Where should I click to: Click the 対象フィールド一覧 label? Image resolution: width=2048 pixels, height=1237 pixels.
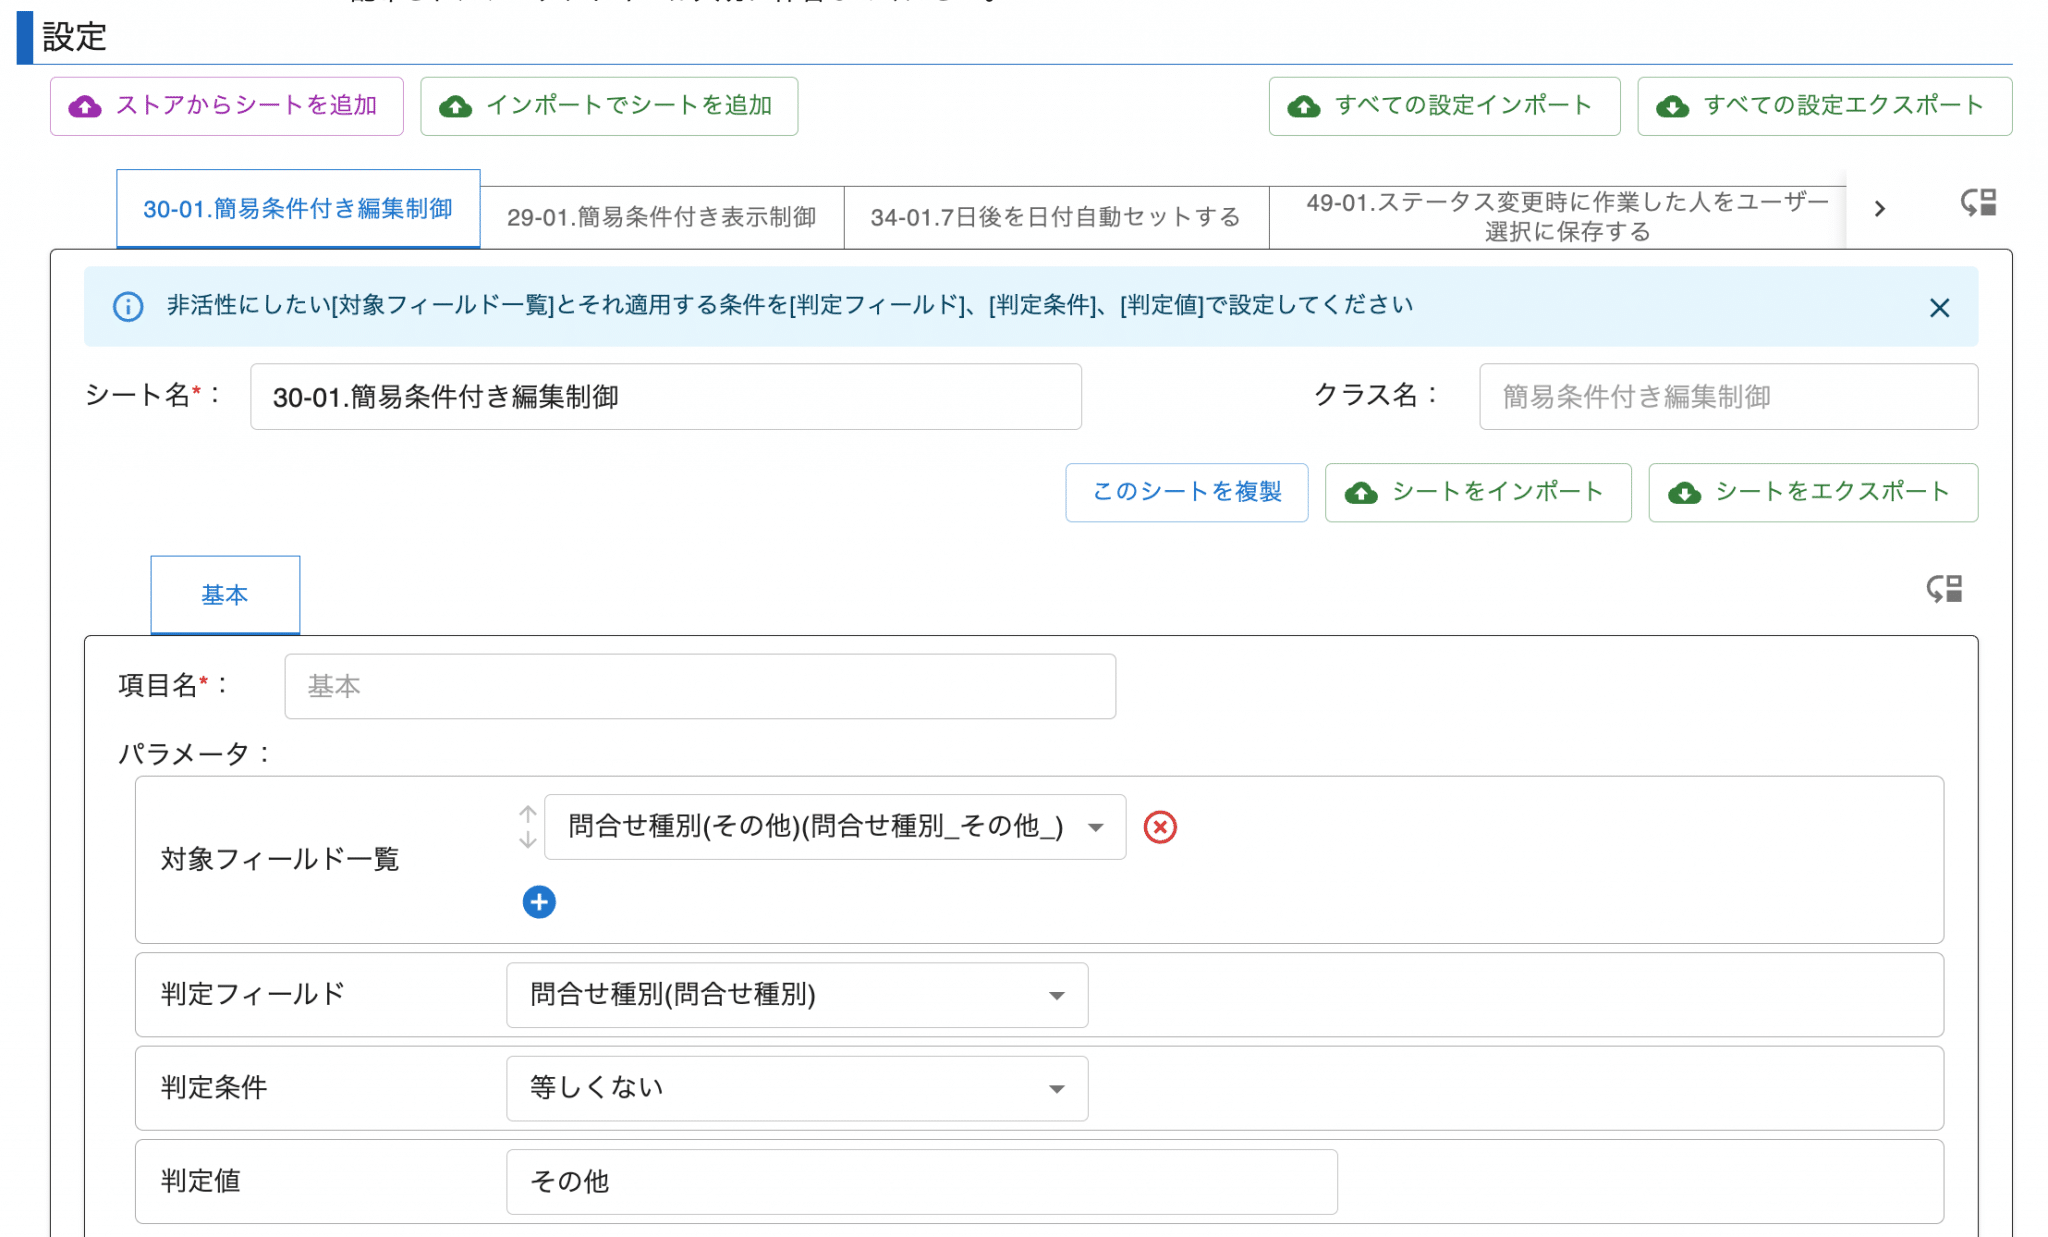(x=280, y=859)
